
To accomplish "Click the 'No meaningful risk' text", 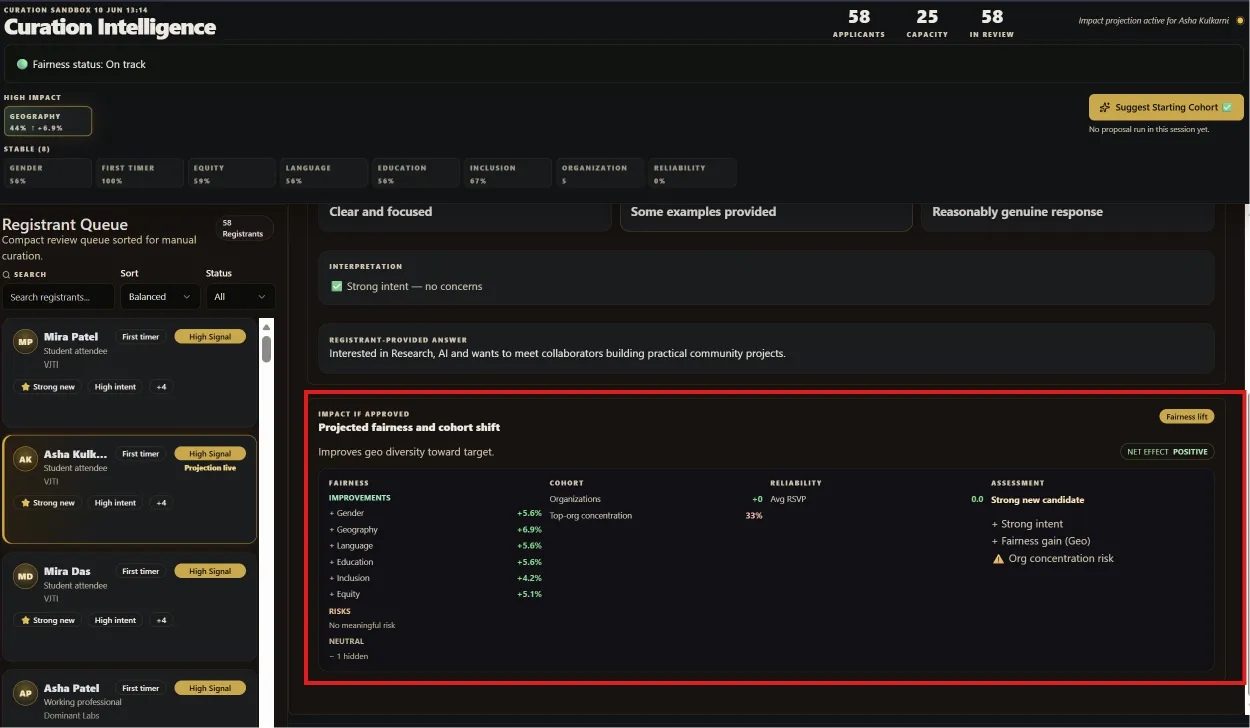I will coord(362,625).
